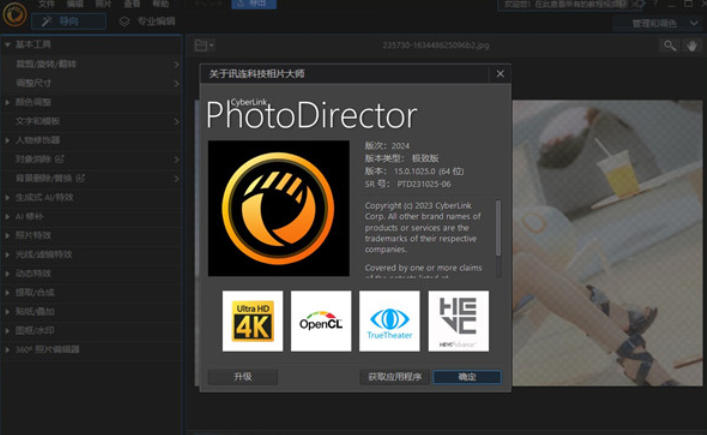Click the photo preview on canvas
Viewport: 707px width, 435px height.
607,243
